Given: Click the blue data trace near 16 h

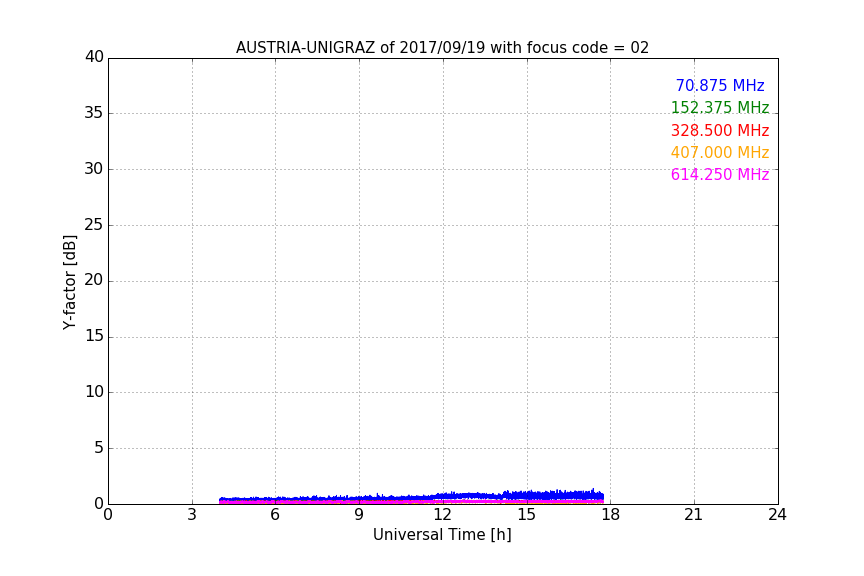Looking at the screenshot, I should pos(555,495).
